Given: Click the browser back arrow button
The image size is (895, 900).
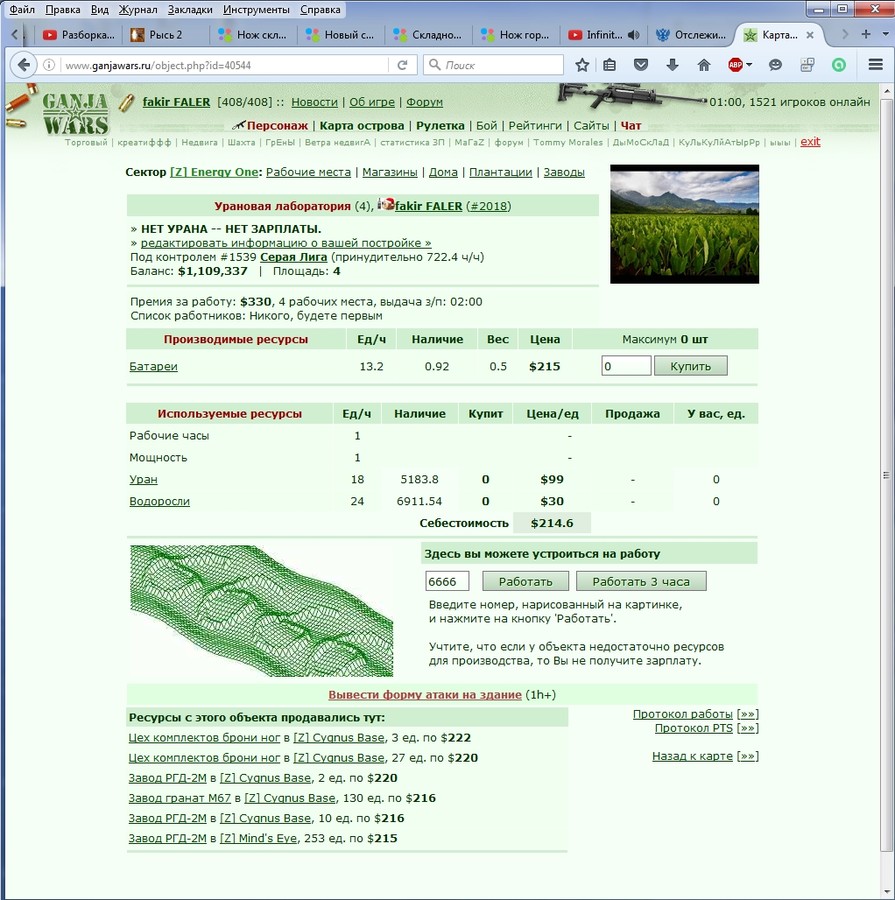Looking at the screenshot, I should point(24,65).
